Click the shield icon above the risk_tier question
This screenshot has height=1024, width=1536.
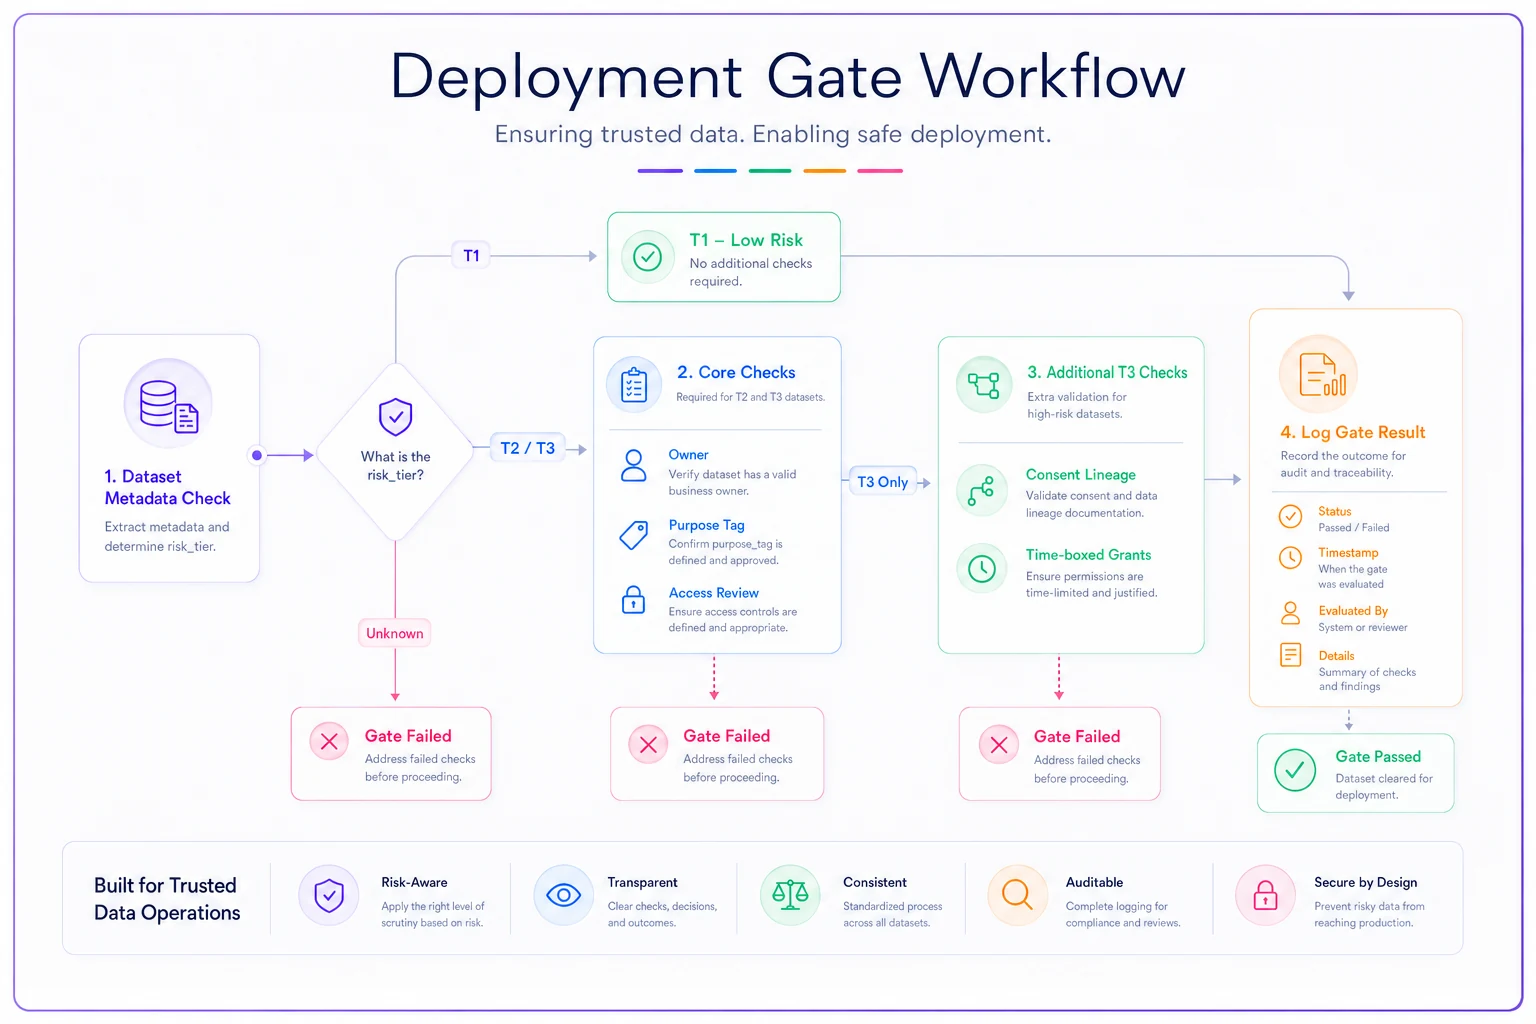(x=396, y=417)
